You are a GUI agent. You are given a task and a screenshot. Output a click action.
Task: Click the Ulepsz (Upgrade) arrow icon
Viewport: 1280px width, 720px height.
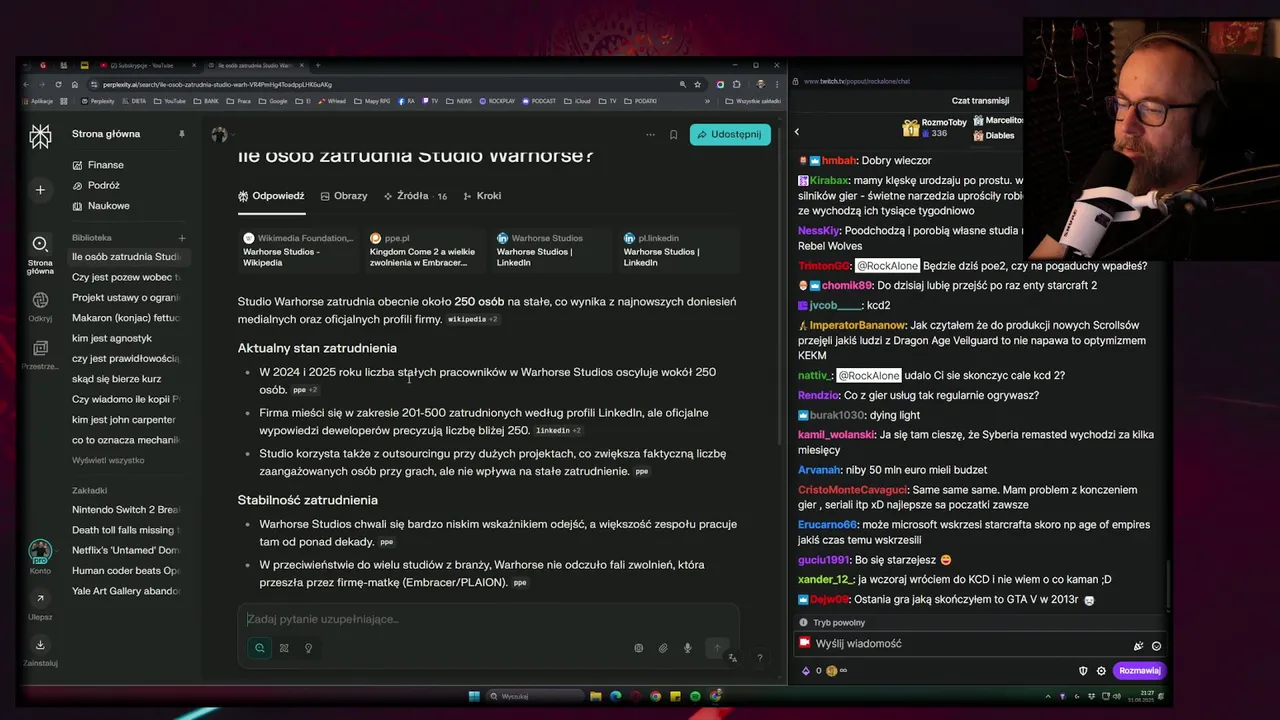tap(40, 598)
